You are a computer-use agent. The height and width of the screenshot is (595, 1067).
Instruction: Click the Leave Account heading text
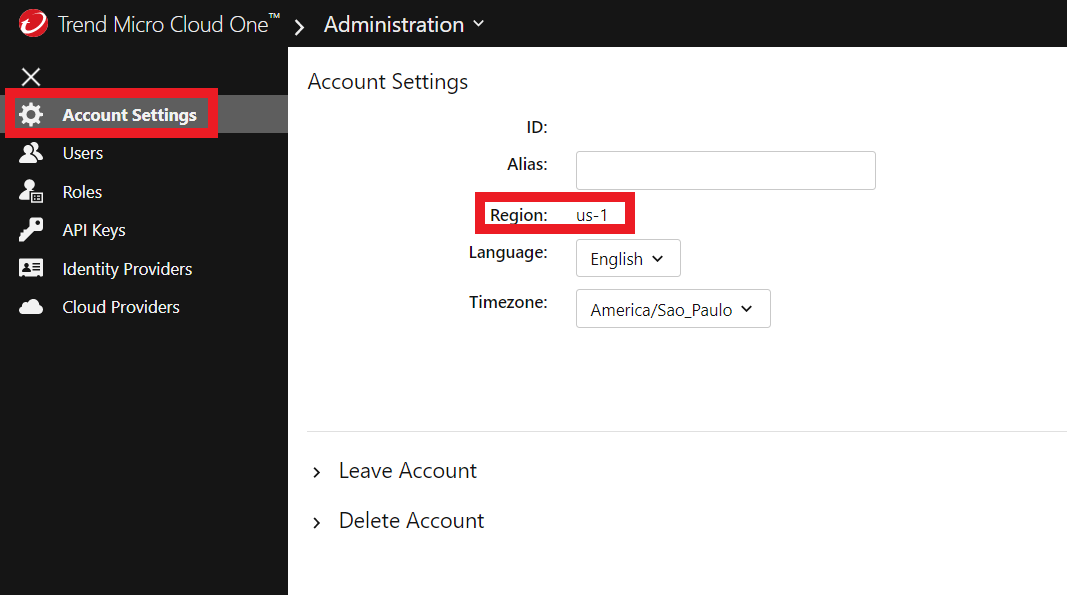pyautogui.click(x=408, y=470)
